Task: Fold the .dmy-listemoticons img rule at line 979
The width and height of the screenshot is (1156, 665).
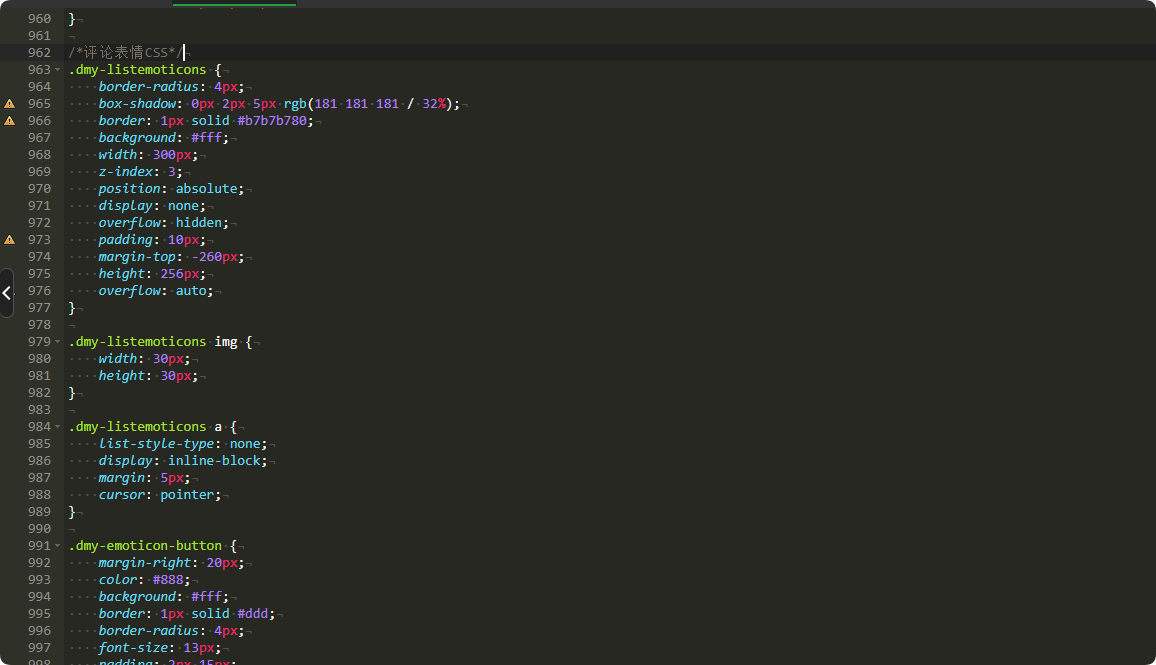Action: point(58,342)
